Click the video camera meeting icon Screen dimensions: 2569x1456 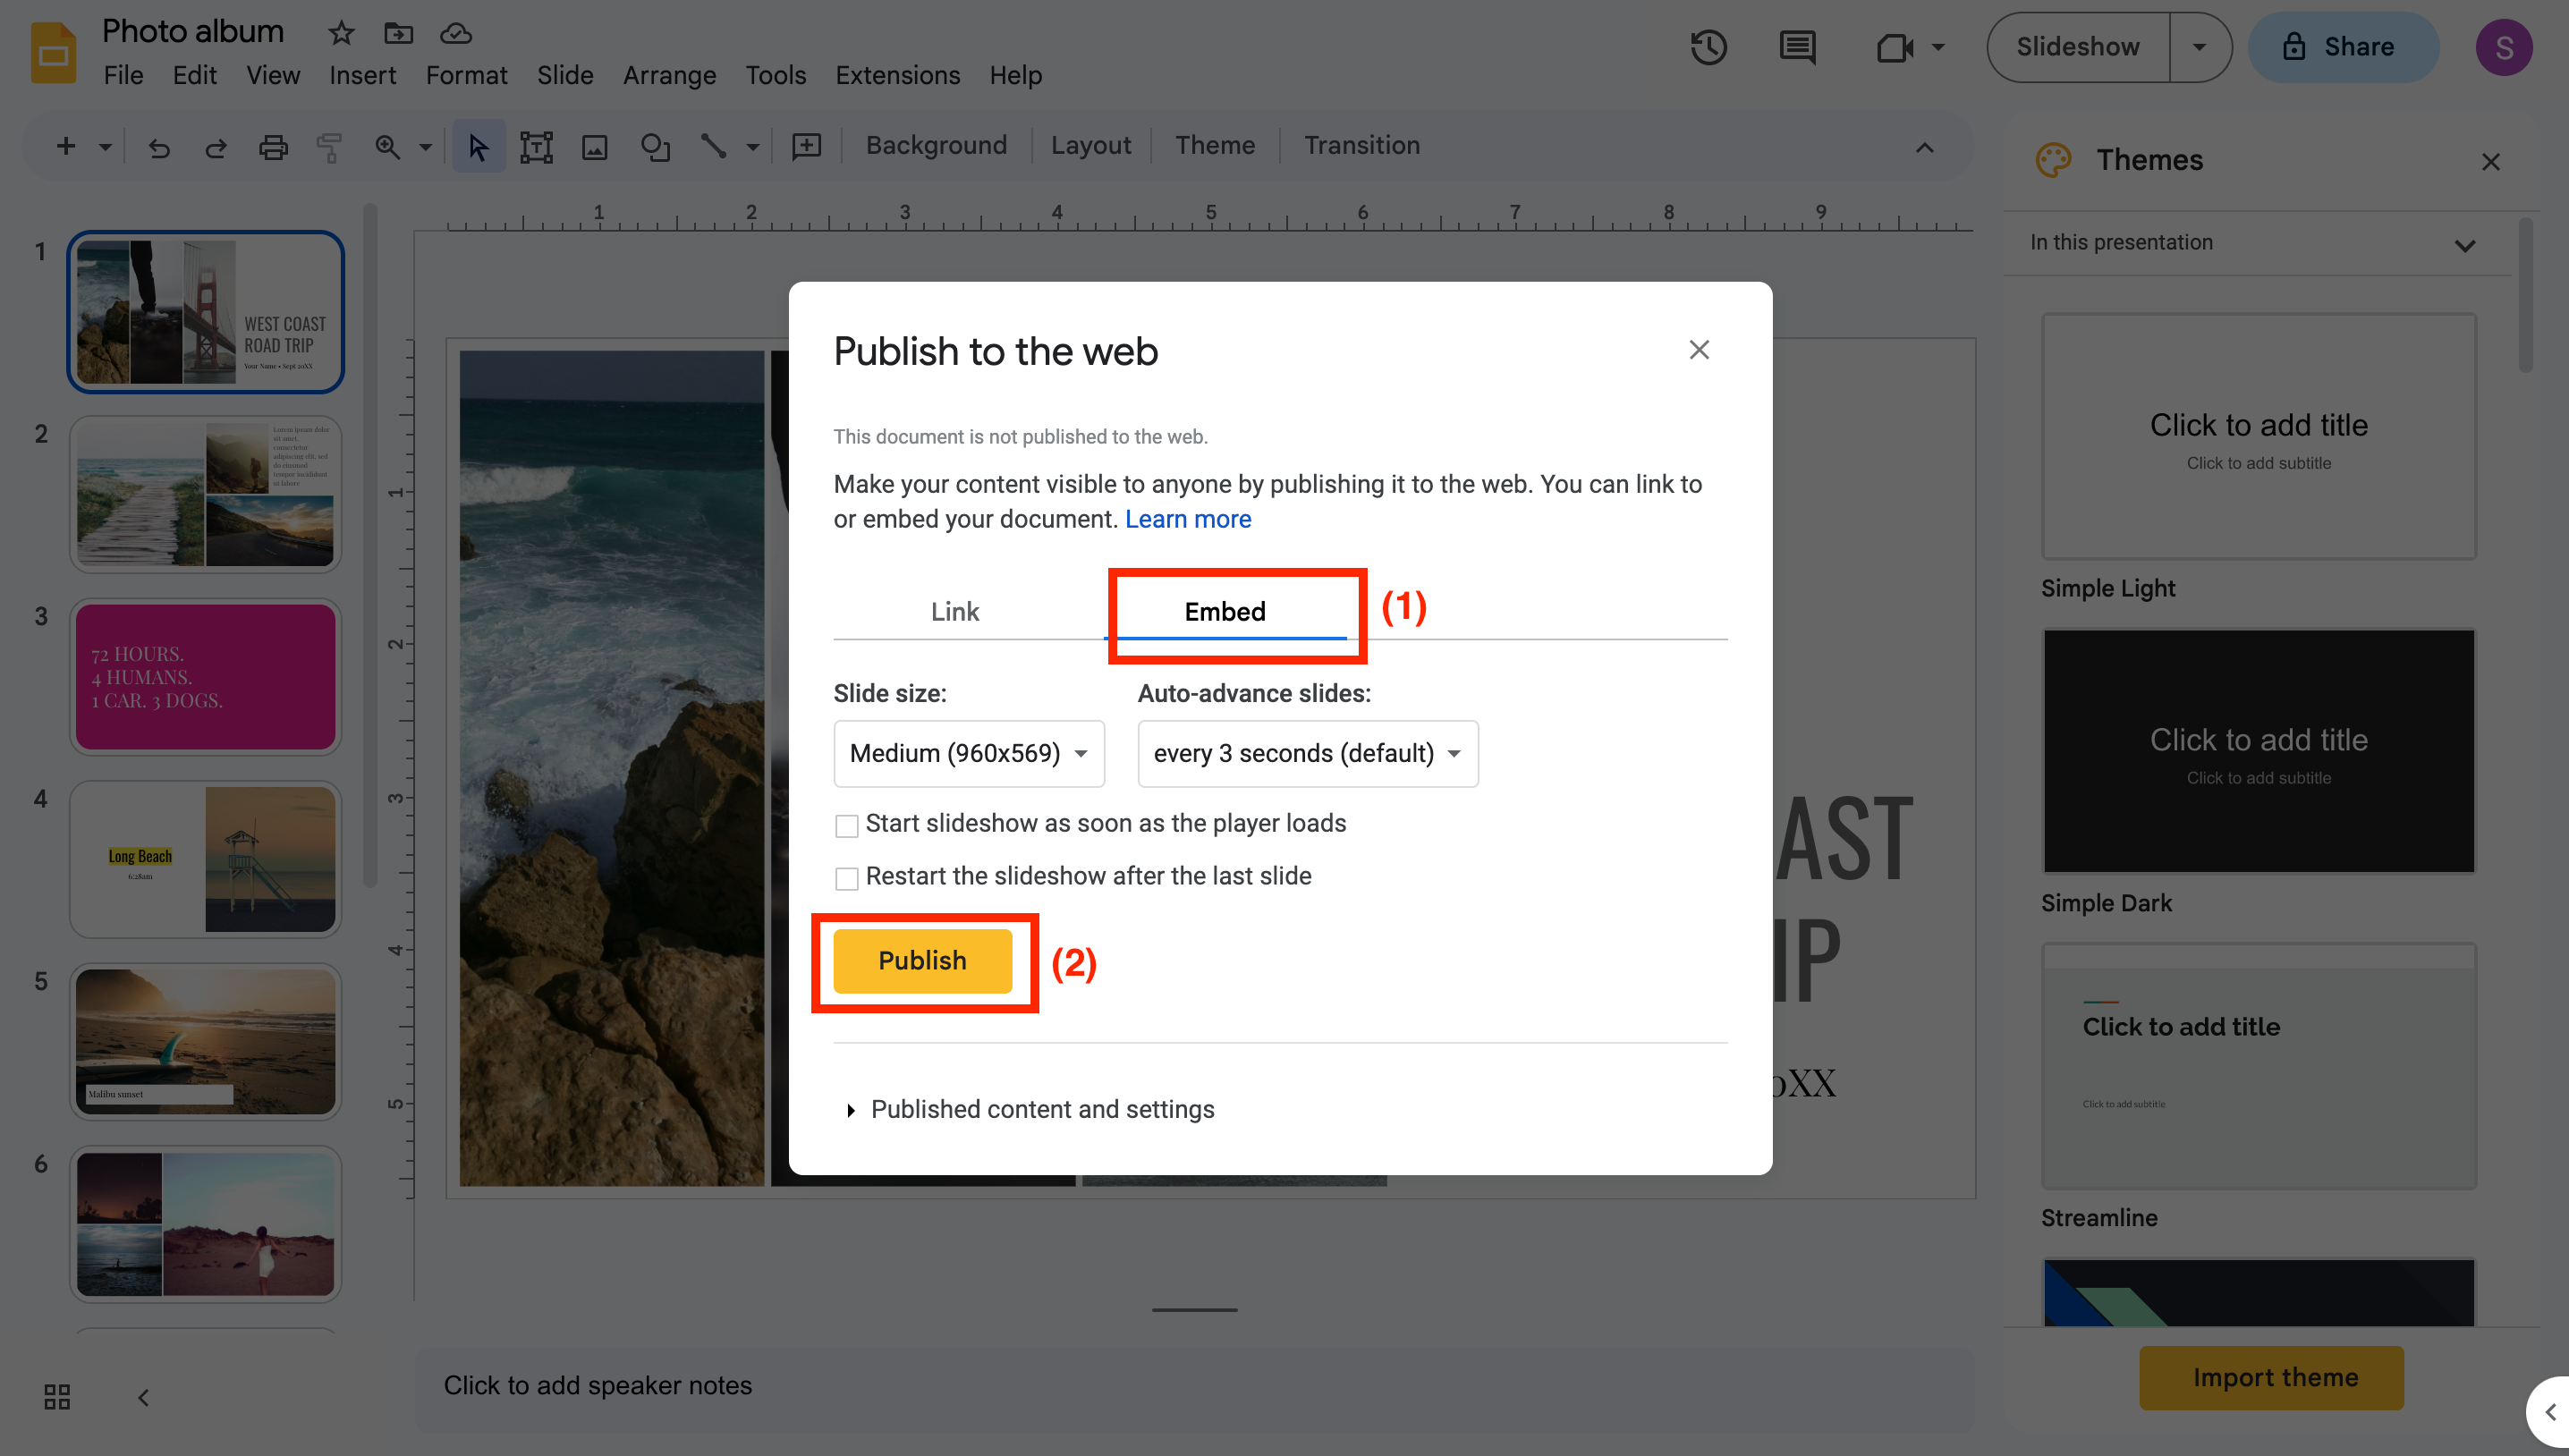(1894, 47)
